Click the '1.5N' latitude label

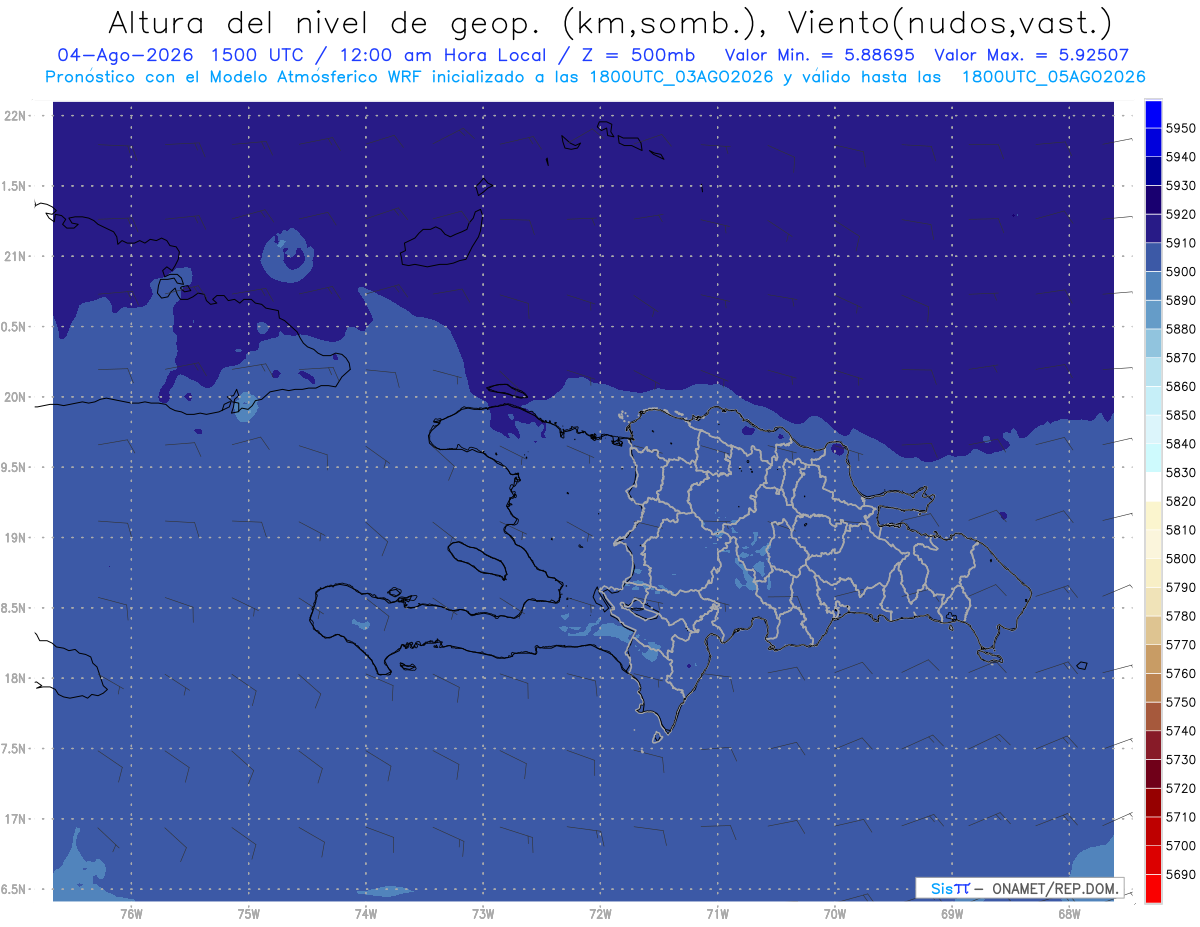tap(15, 187)
